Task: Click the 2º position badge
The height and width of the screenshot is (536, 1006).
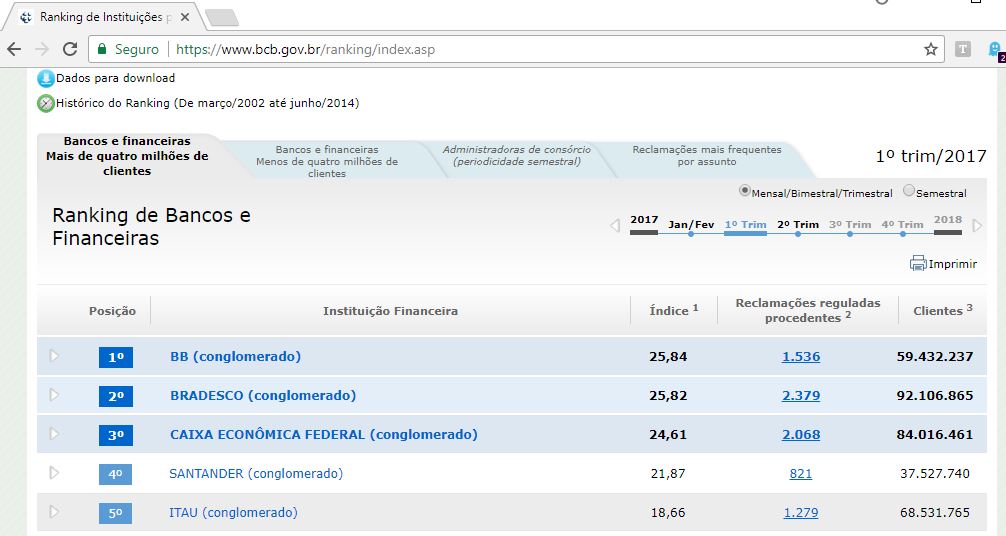Action: pyautogui.click(x=115, y=396)
